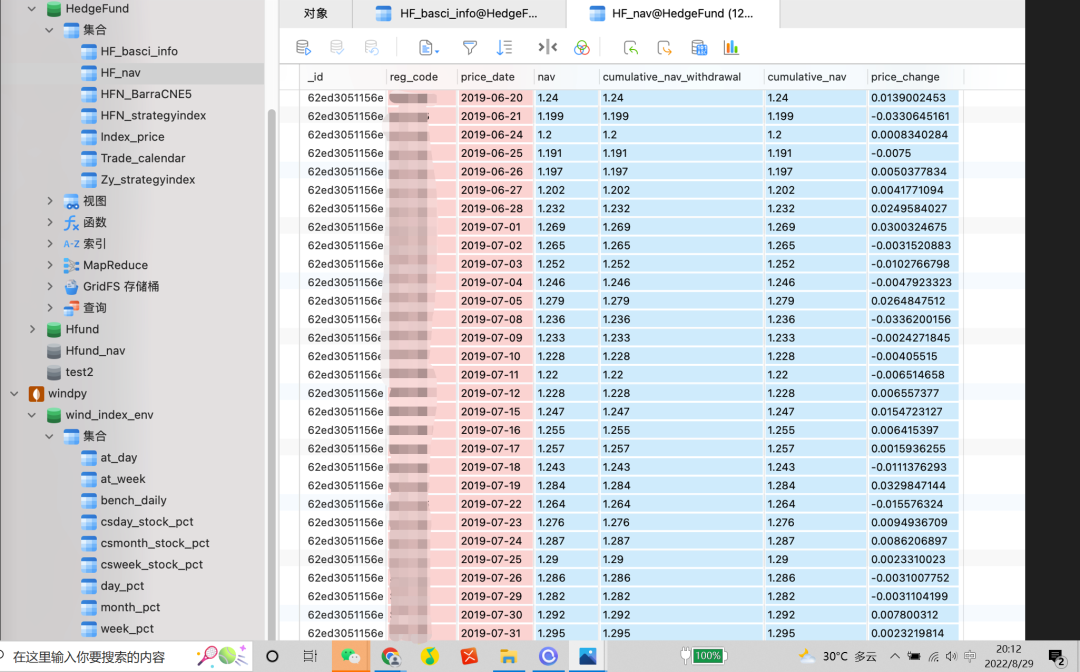Click the three-circle color icon
Viewport: 1080px width, 672px height.
[582, 48]
